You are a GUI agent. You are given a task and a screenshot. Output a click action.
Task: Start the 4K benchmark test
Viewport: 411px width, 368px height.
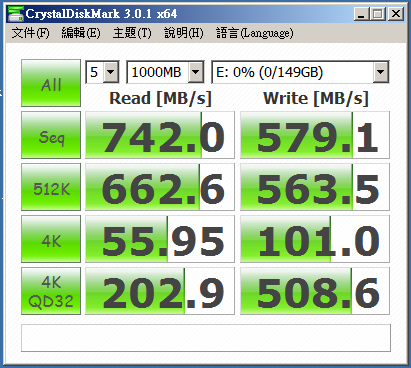pyautogui.click(x=51, y=239)
